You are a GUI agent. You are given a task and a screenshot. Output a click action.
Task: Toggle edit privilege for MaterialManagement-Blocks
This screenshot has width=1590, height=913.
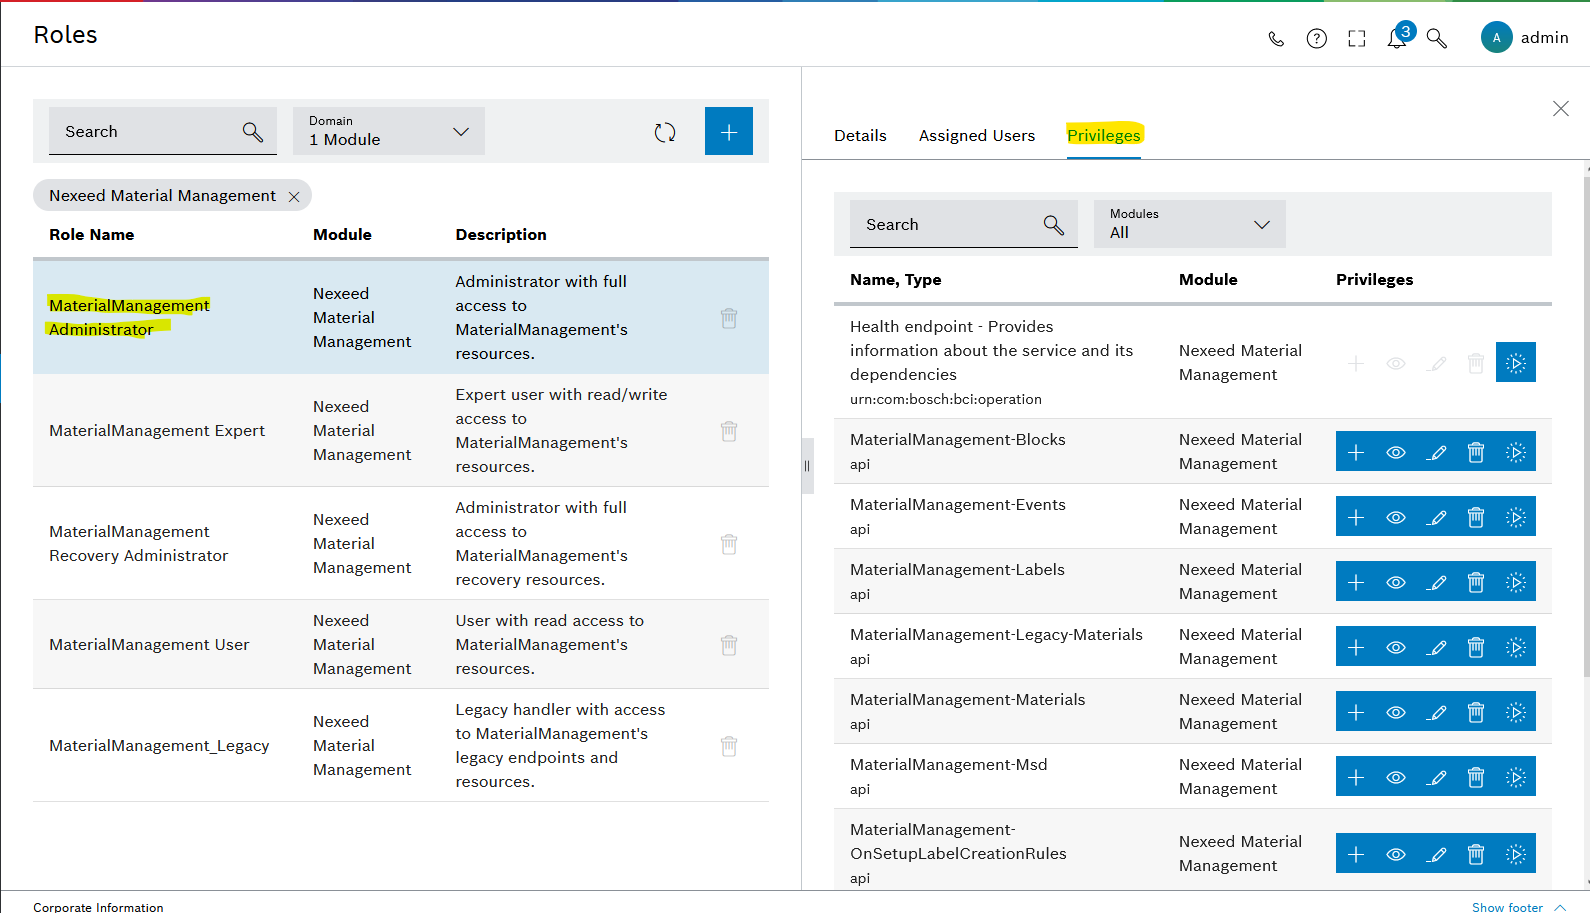click(1436, 452)
